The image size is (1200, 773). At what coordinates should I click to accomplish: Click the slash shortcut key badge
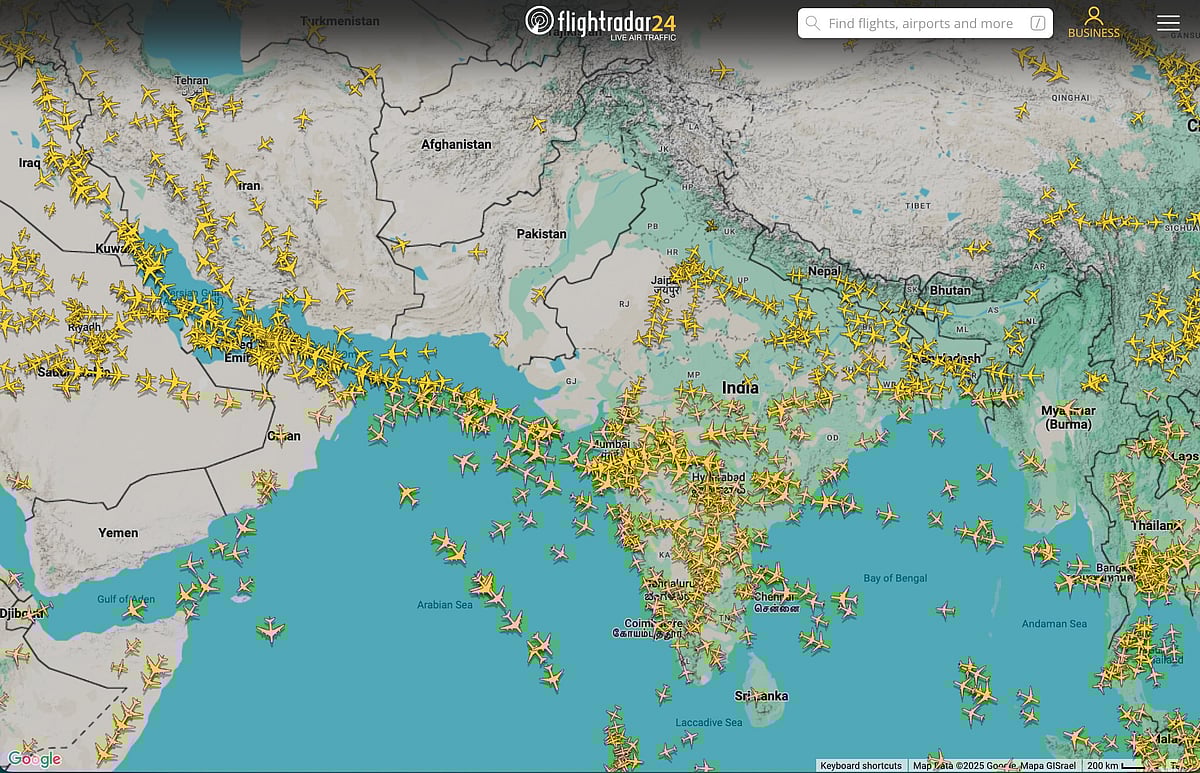(x=1038, y=23)
